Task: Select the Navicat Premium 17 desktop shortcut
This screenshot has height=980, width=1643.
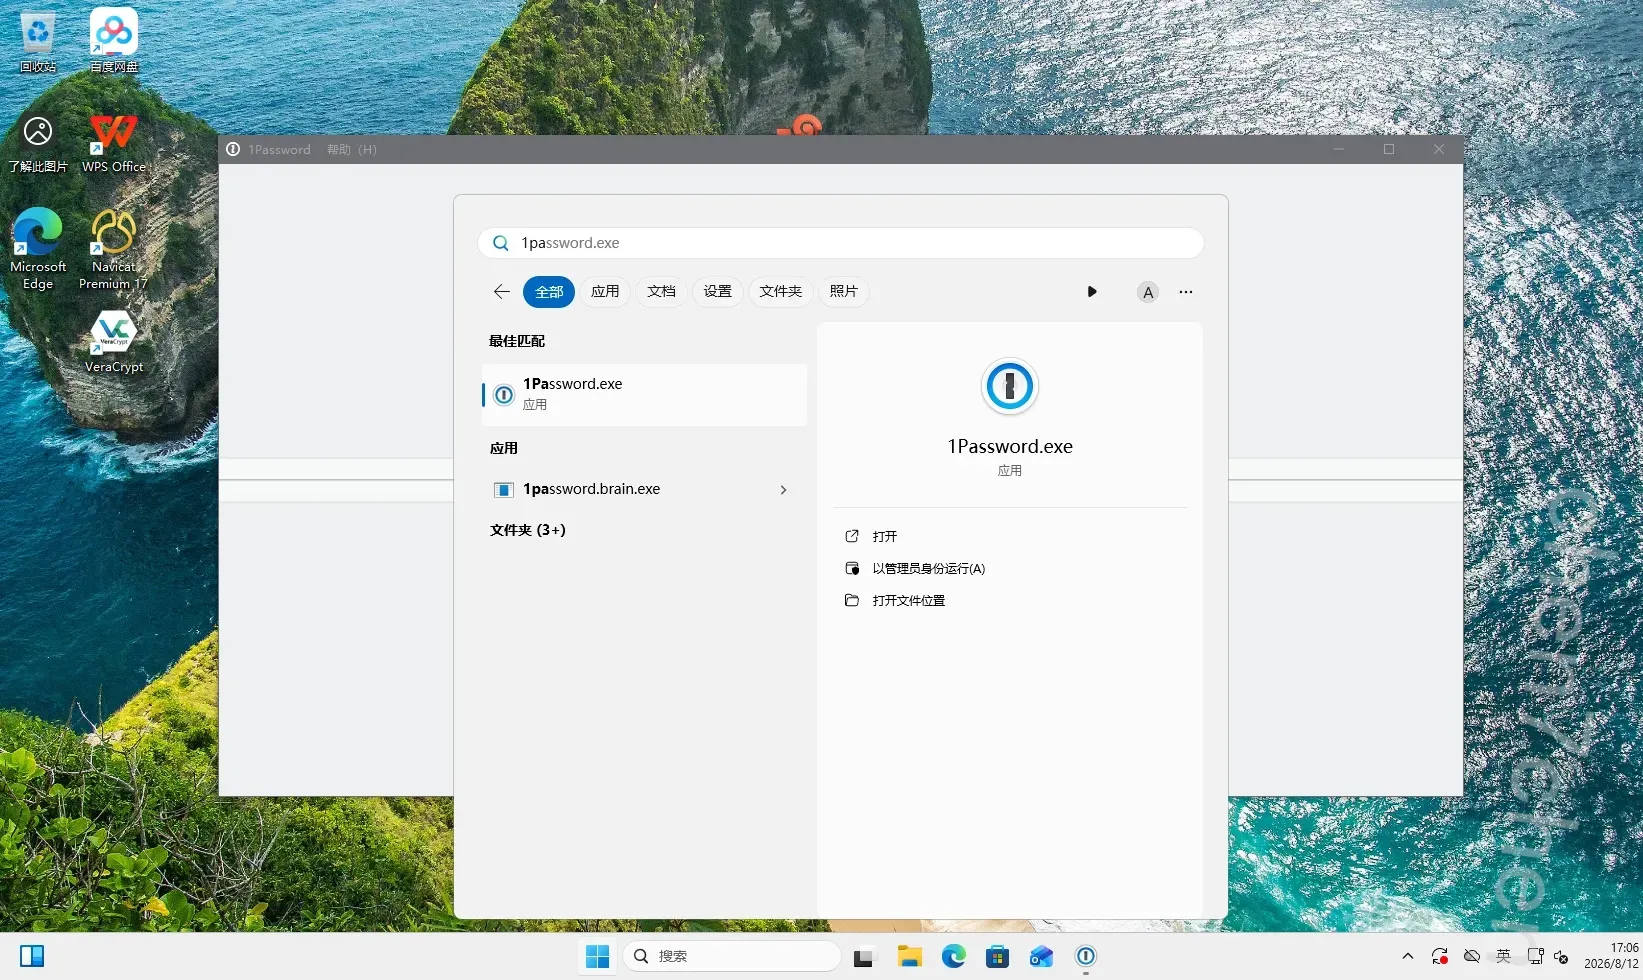Action: 113,249
